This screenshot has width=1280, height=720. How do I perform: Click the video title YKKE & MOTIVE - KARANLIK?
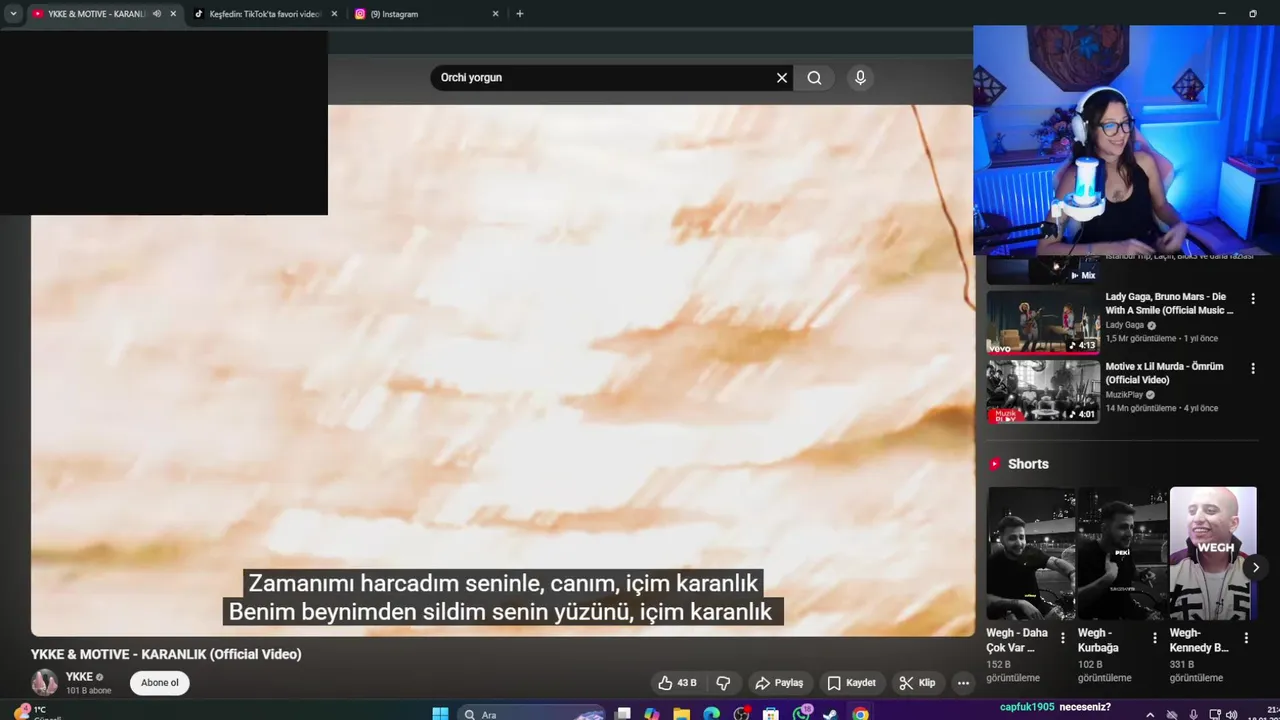pyautogui.click(x=166, y=654)
